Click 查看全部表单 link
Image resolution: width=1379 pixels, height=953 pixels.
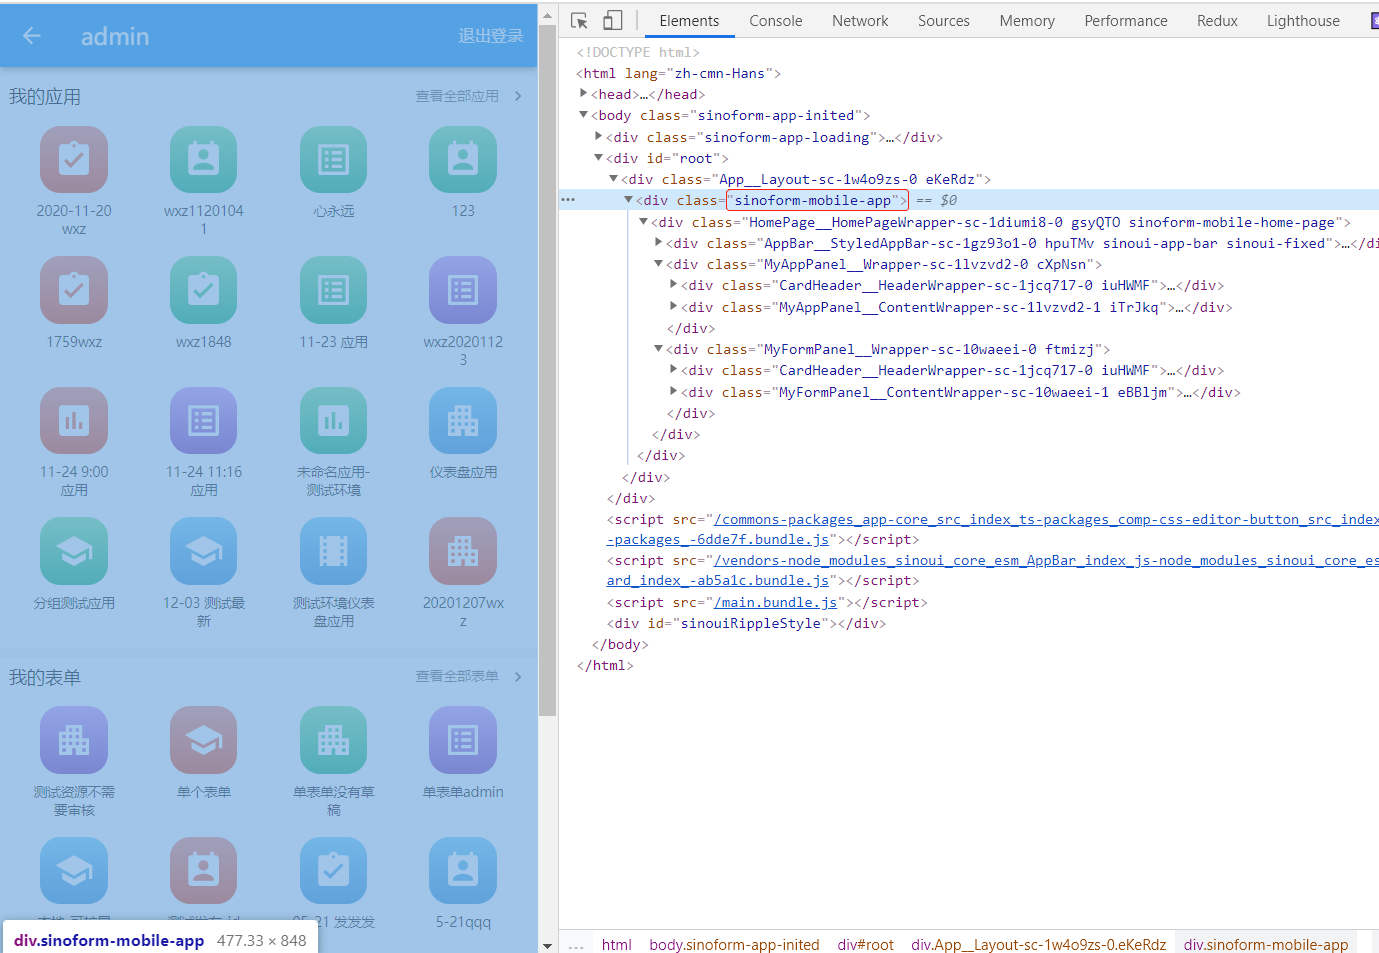468,677
